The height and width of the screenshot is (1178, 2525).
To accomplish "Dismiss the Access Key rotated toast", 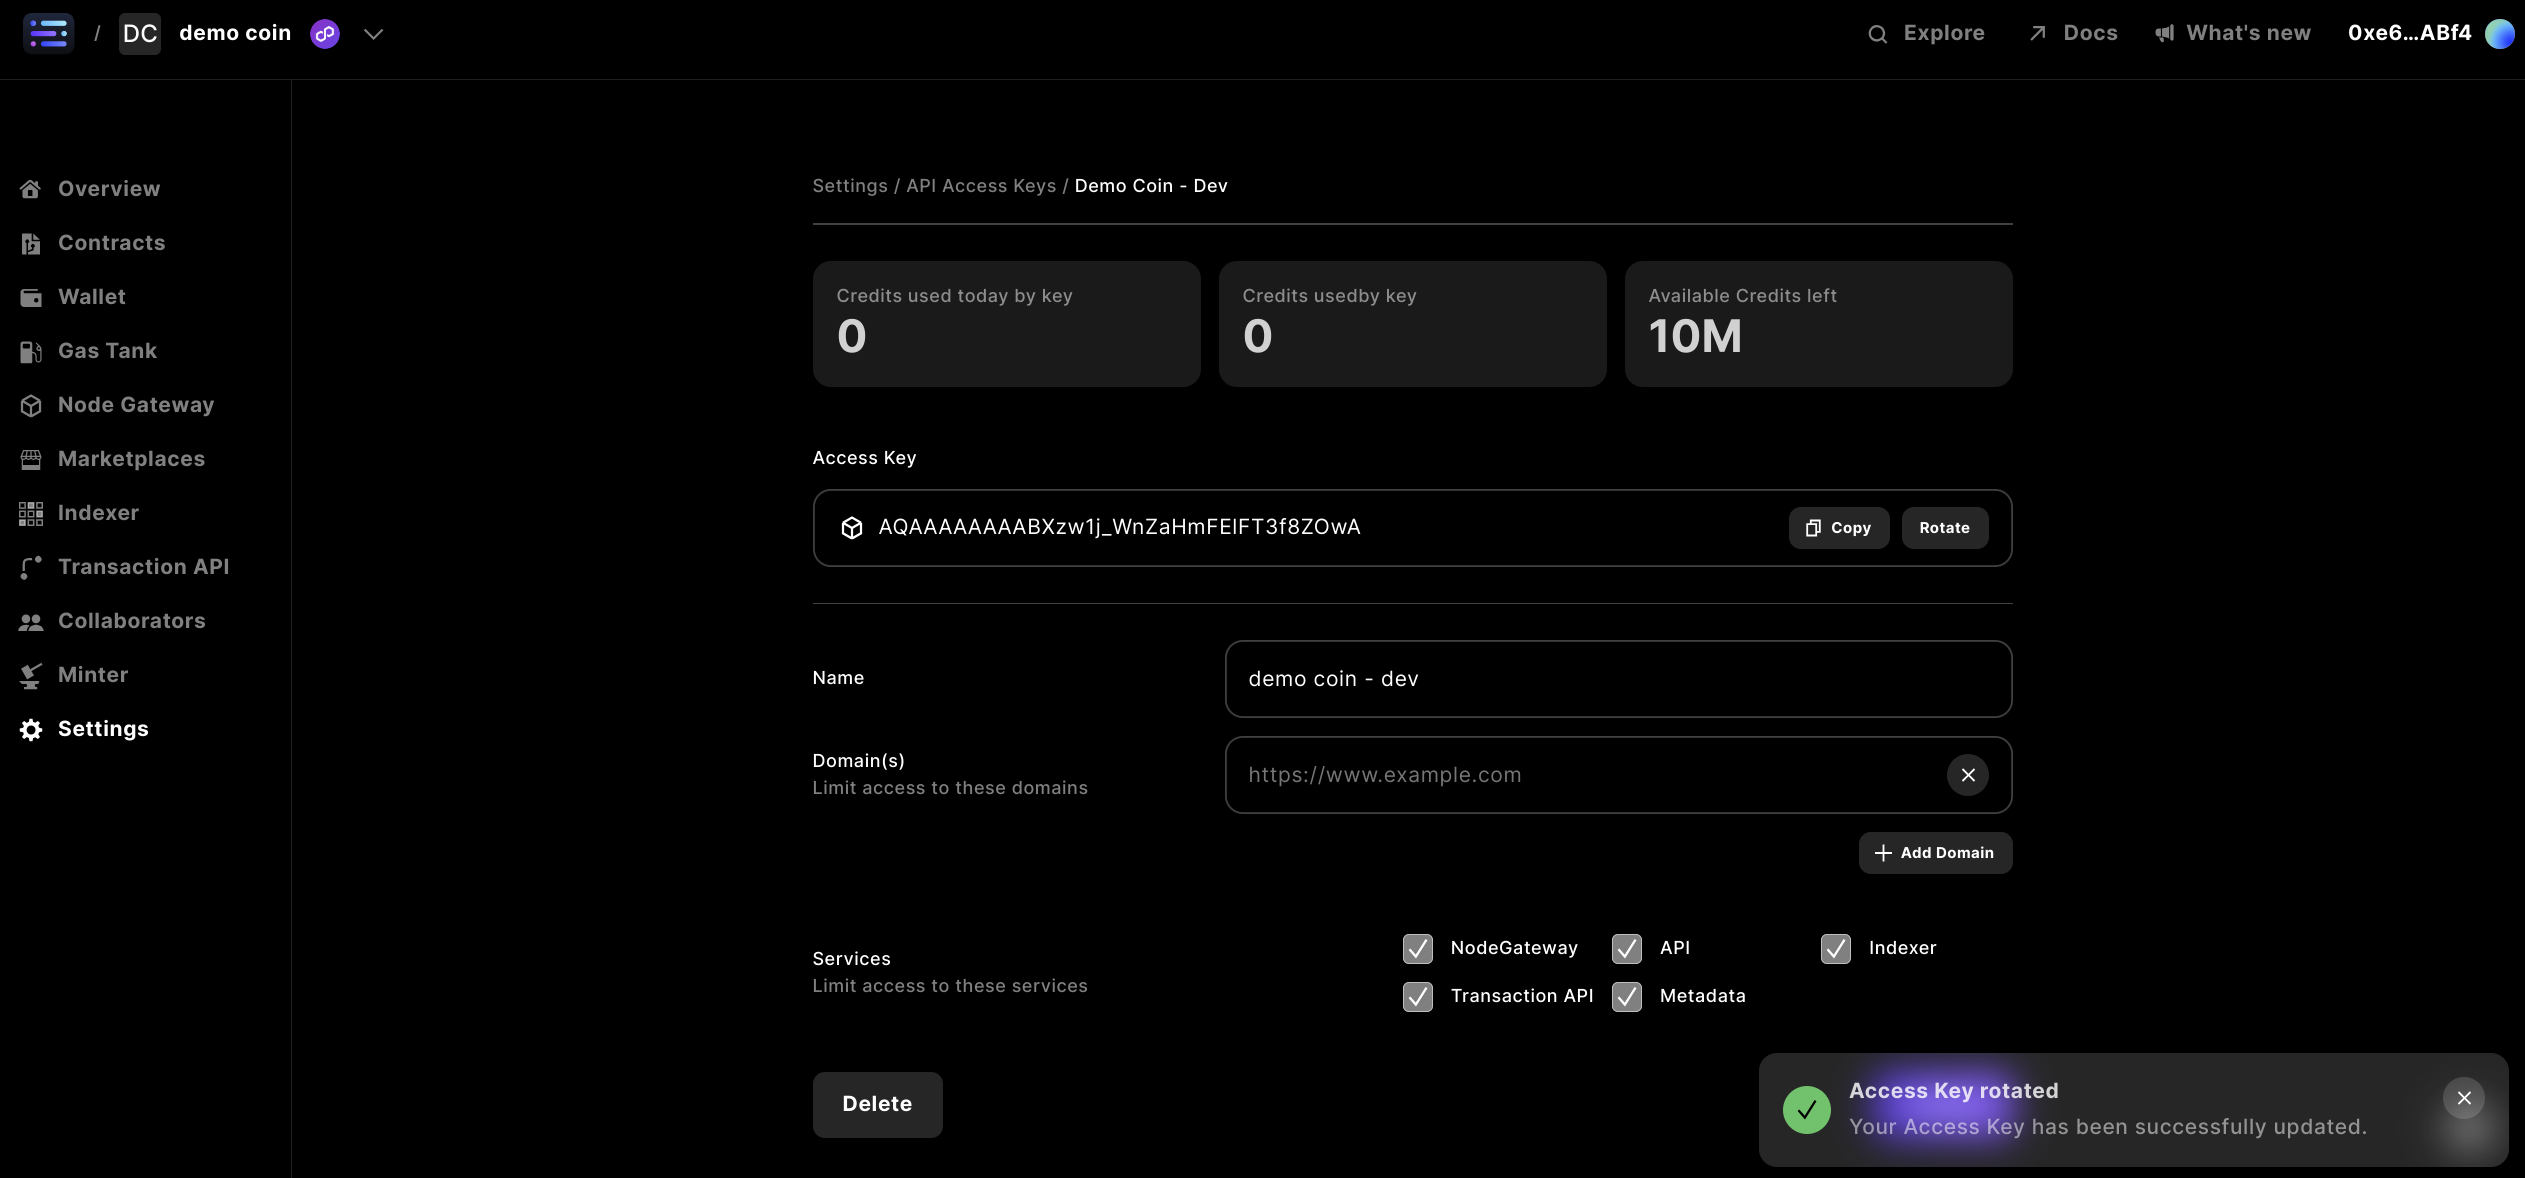I will 2464,1097.
